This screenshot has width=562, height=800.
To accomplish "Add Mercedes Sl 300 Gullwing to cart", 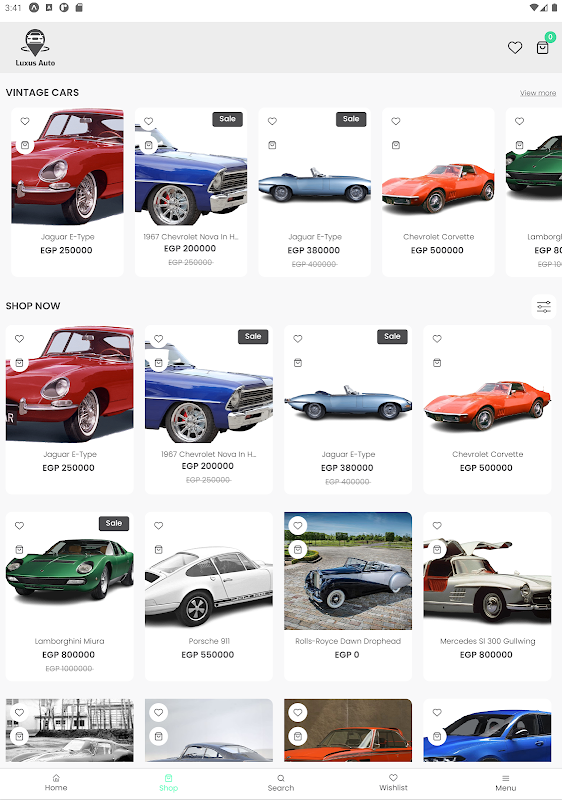I will point(437,549).
